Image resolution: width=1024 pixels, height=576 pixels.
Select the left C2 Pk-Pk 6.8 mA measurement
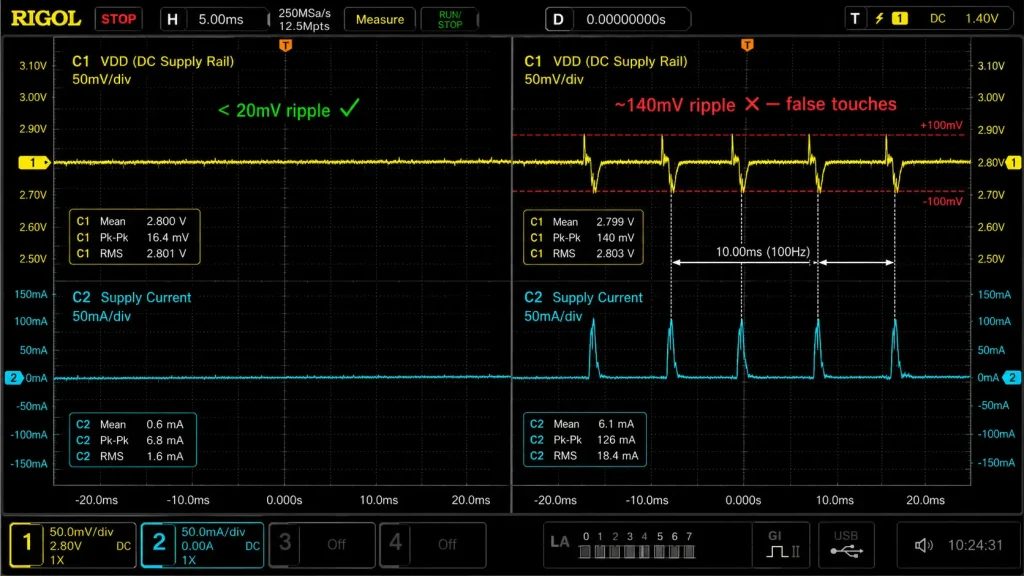tap(130, 440)
